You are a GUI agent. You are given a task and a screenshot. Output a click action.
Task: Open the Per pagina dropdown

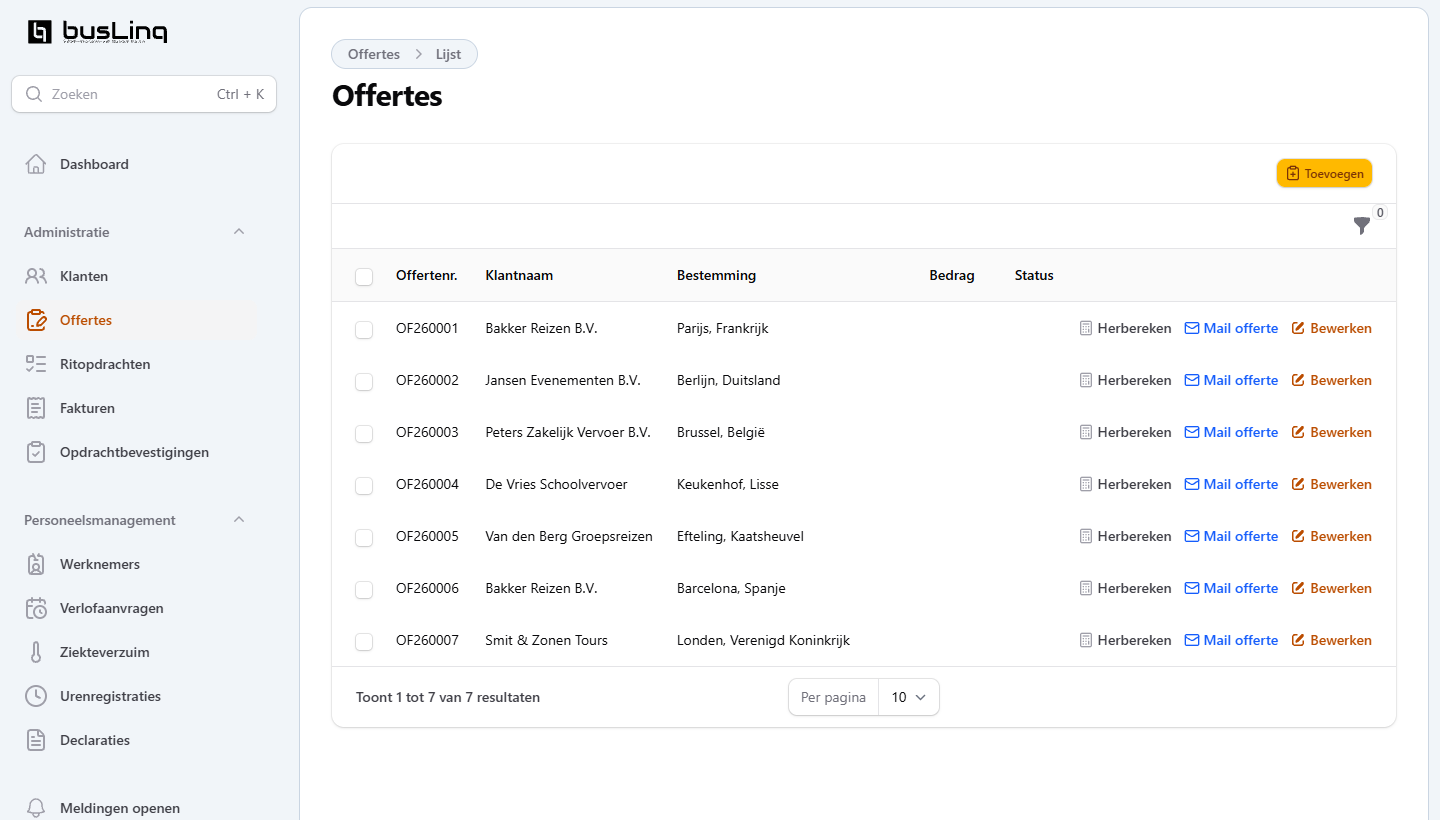908,697
